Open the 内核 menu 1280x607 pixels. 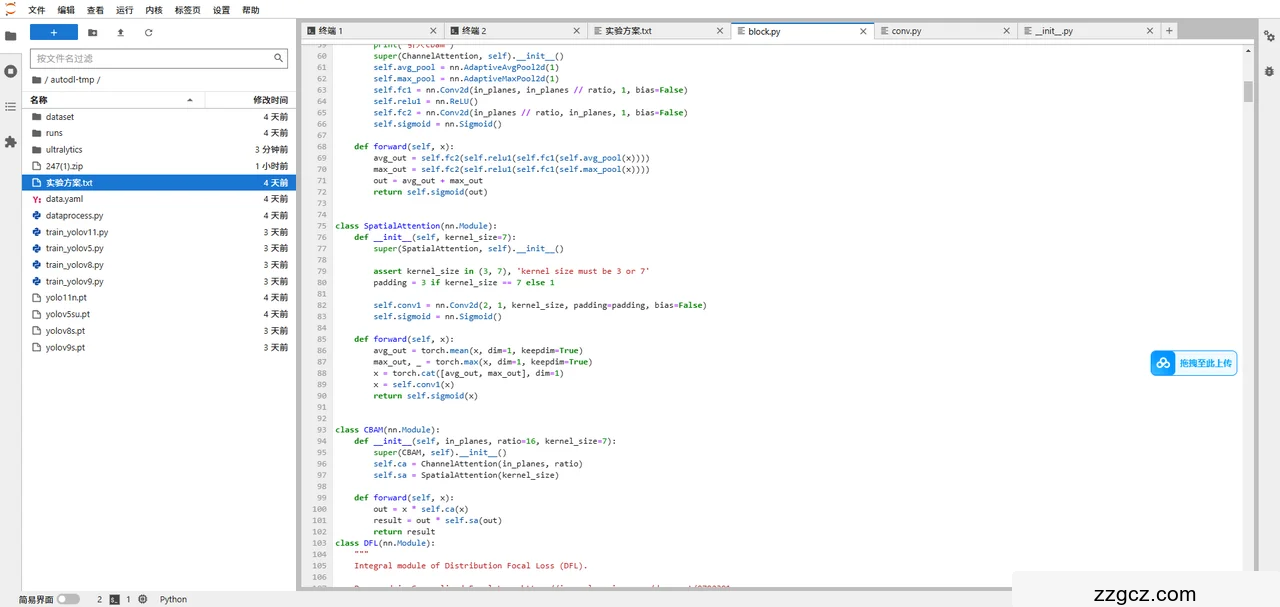point(154,10)
